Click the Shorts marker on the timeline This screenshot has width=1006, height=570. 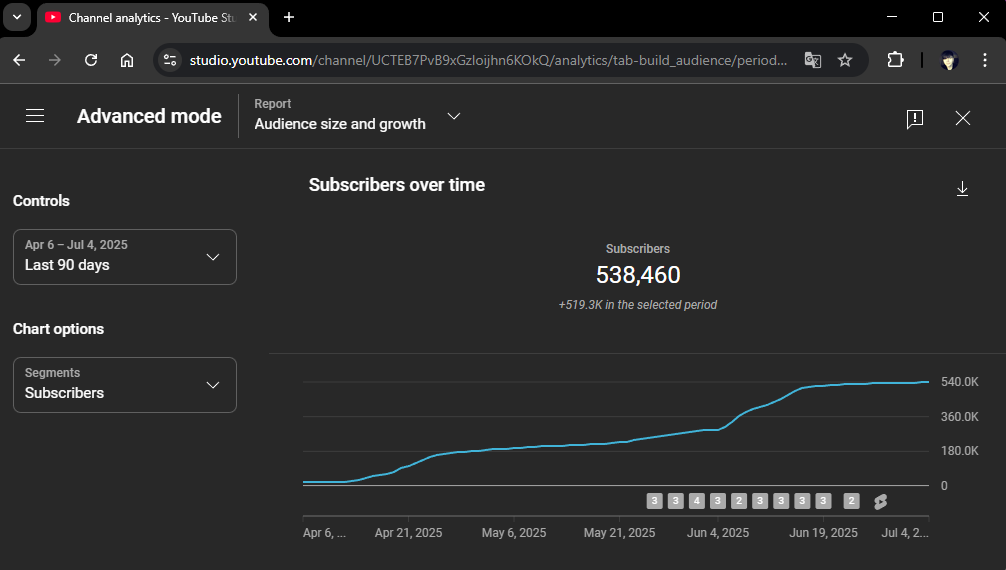pyautogui.click(x=880, y=501)
